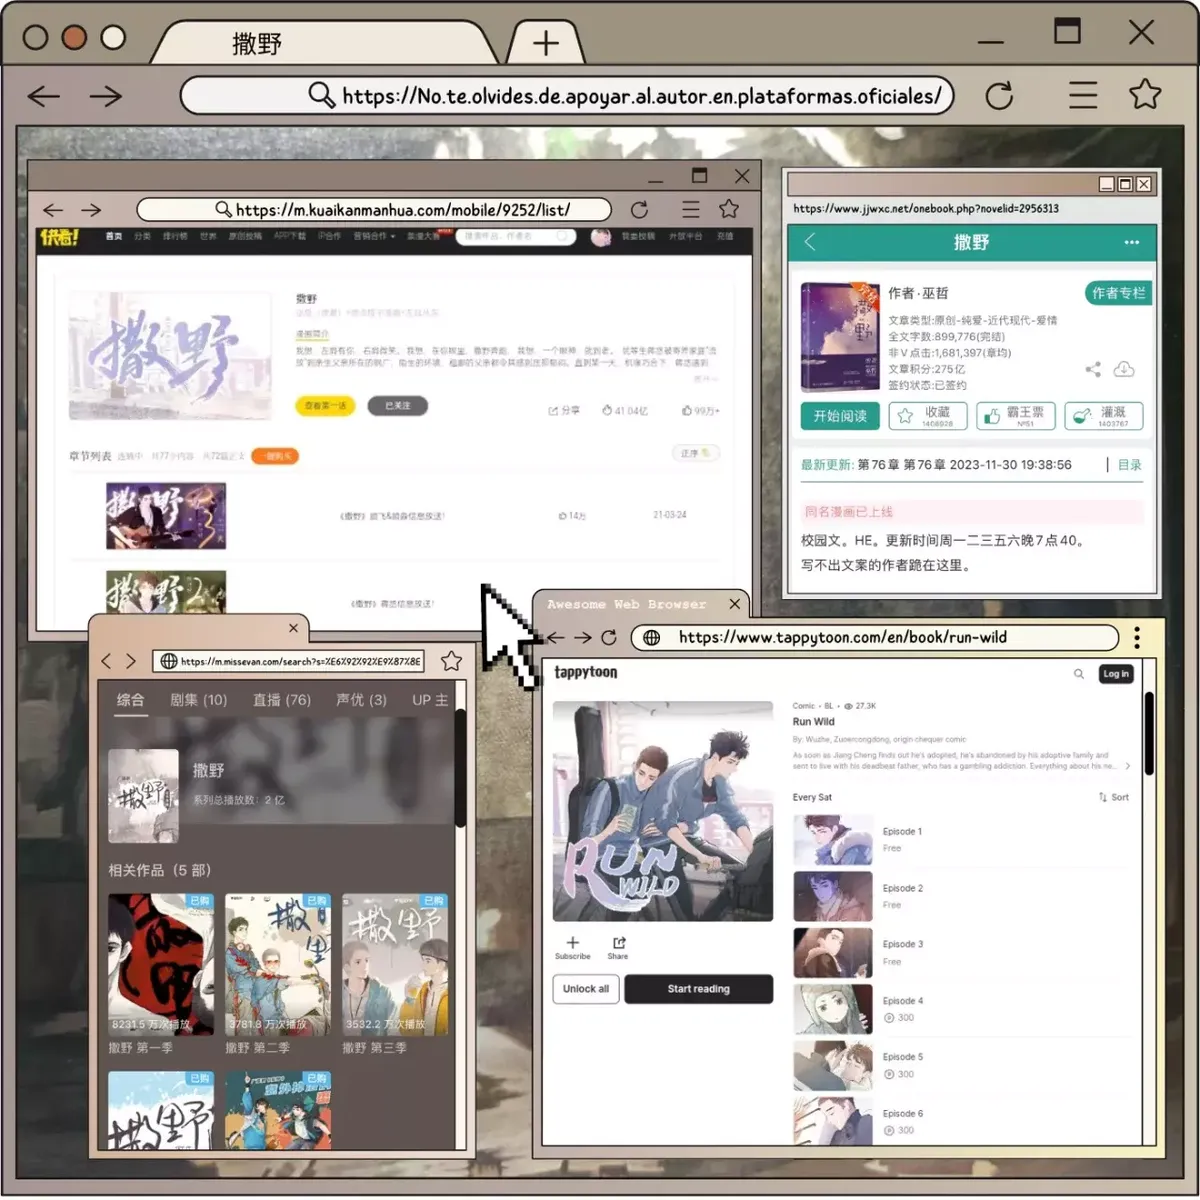Bookmark page with outer browser star icon
This screenshot has height=1200, width=1200.
[x=1145, y=95]
